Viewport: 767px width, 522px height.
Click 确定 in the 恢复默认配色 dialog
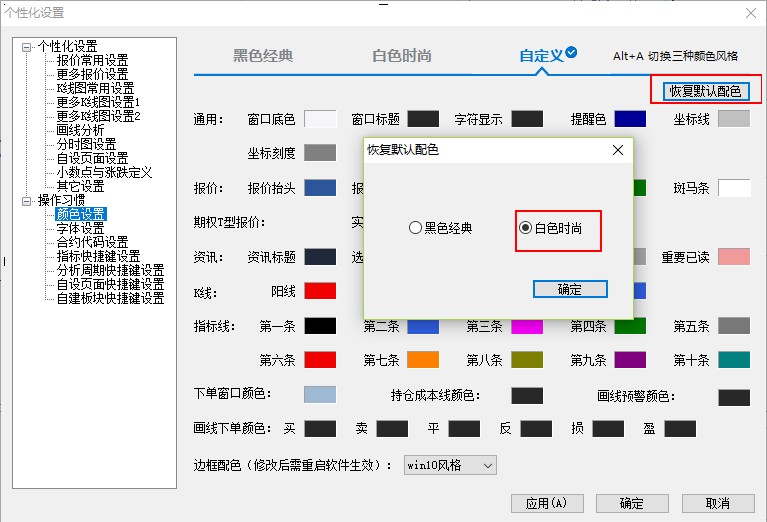(569, 289)
